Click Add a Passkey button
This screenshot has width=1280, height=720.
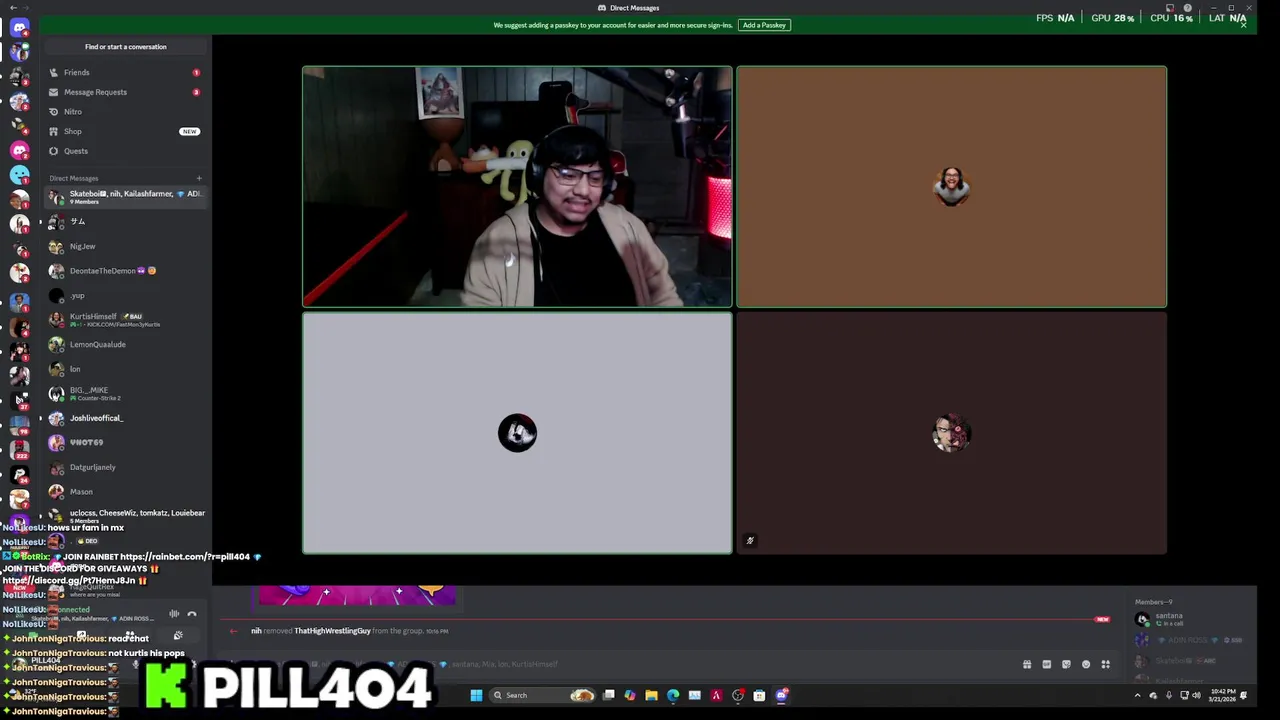point(764,25)
